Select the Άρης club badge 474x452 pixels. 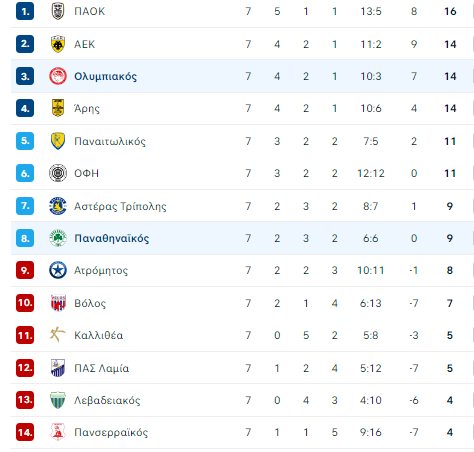point(58,108)
